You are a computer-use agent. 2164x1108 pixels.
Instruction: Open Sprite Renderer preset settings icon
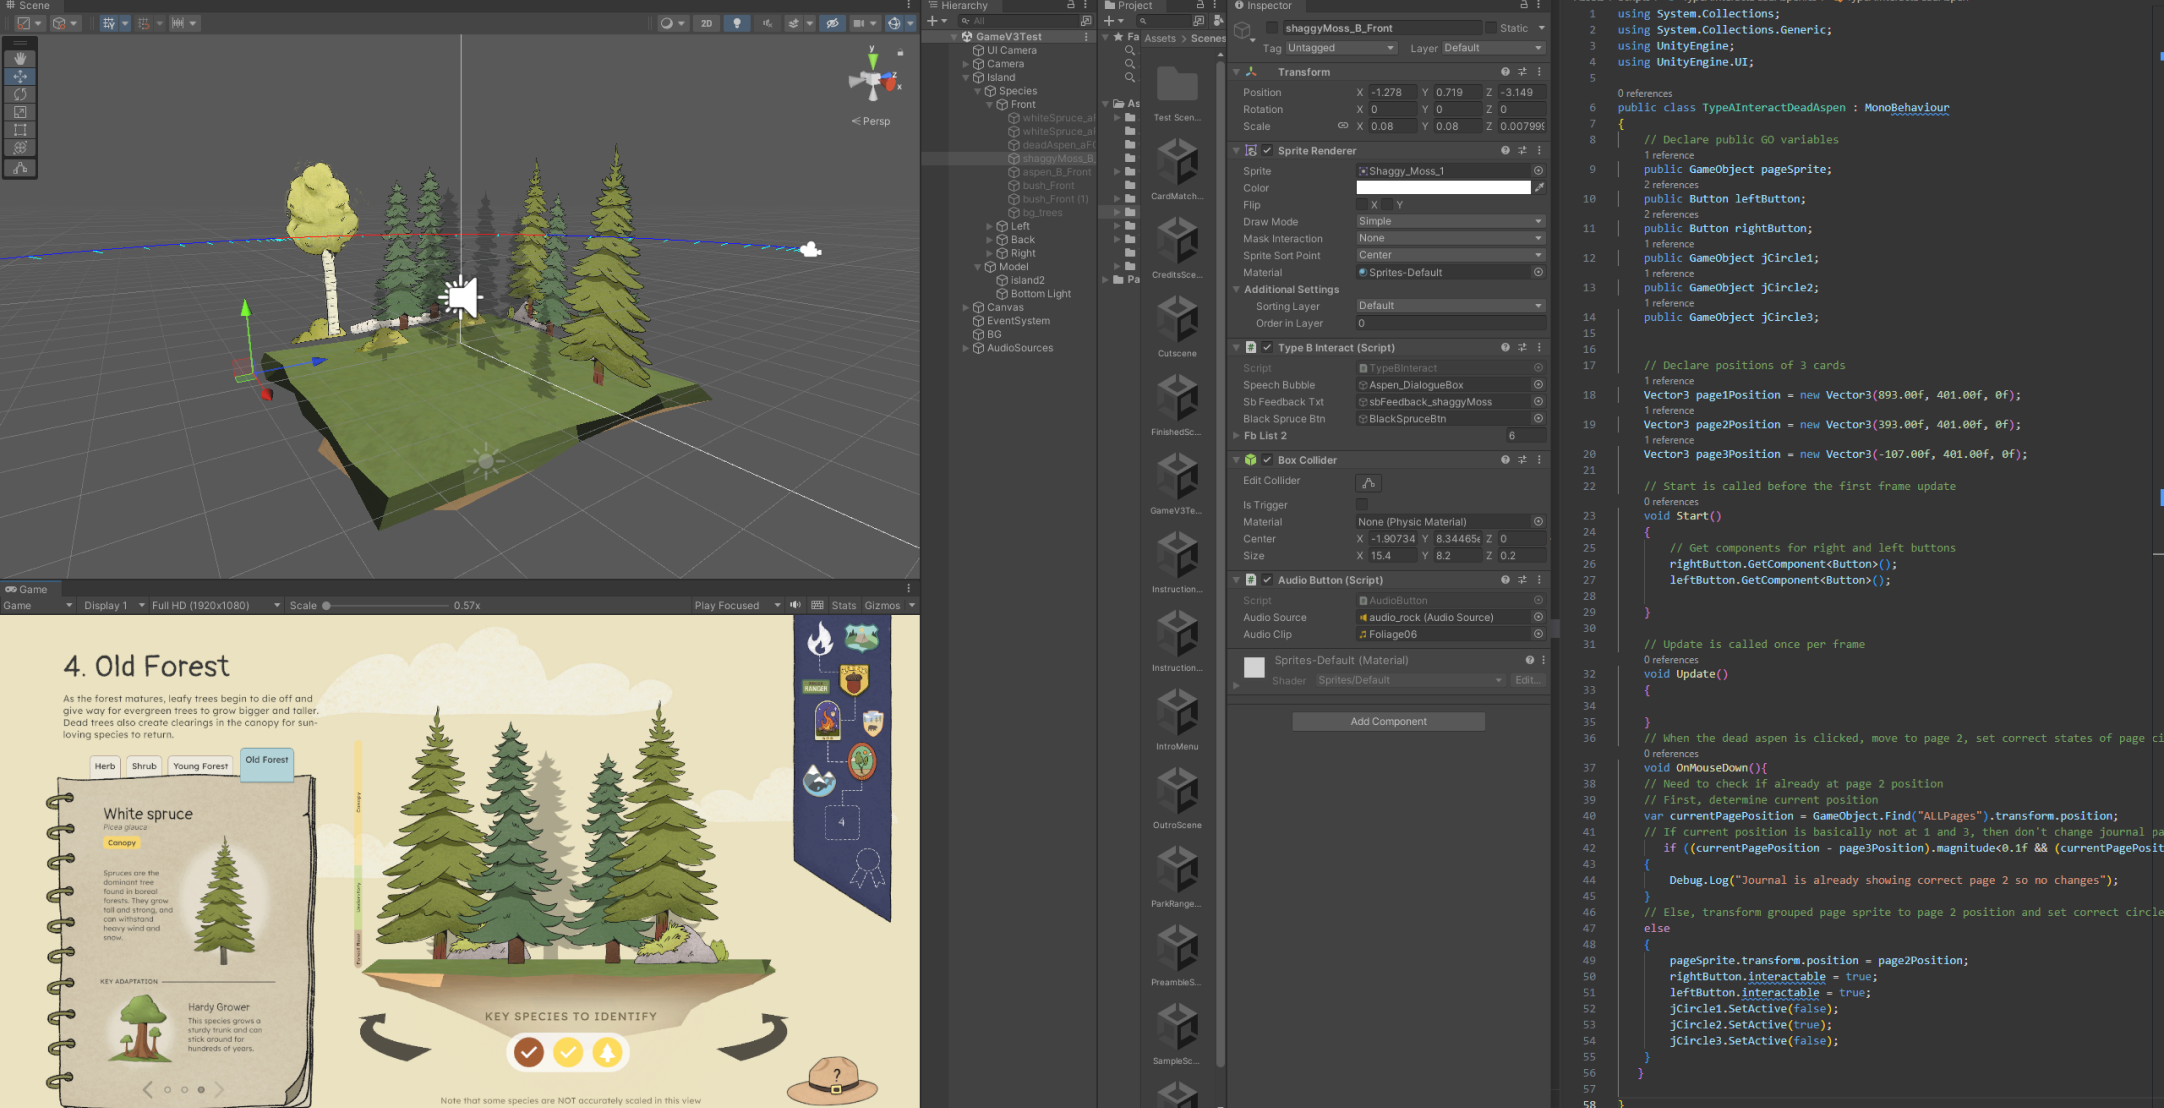[1522, 151]
